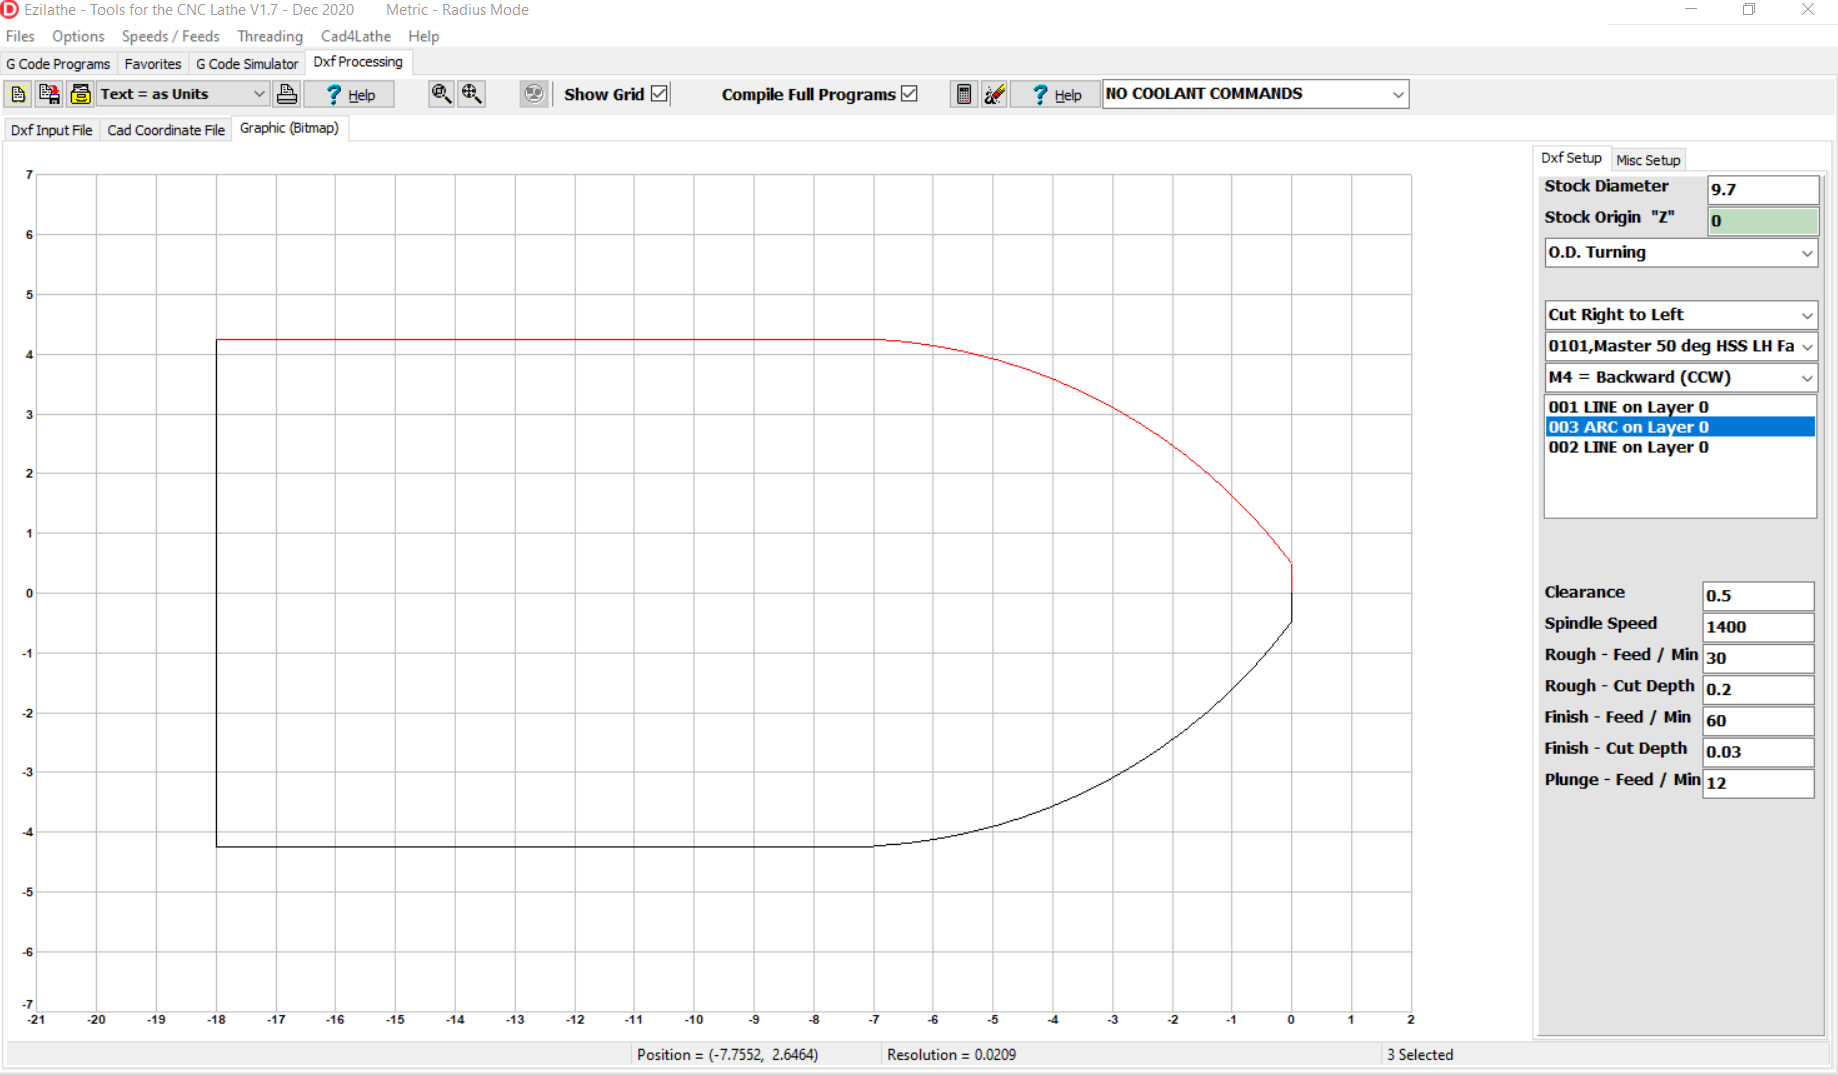Click the Clearance input field
Image resolution: width=1838 pixels, height=1075 pixels.
[x=1758, y=596]
